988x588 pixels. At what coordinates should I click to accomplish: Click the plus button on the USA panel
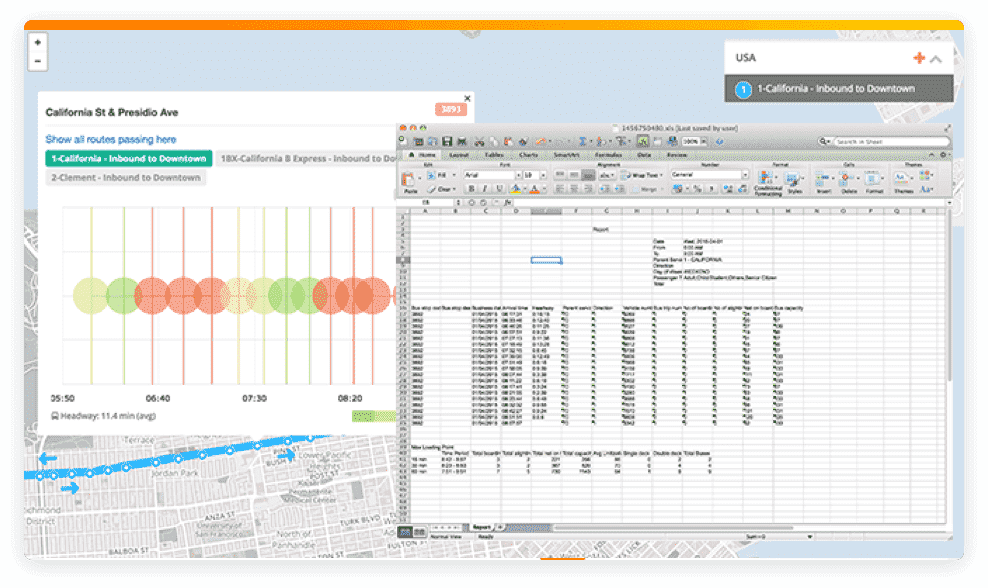(x=920, y=58)
